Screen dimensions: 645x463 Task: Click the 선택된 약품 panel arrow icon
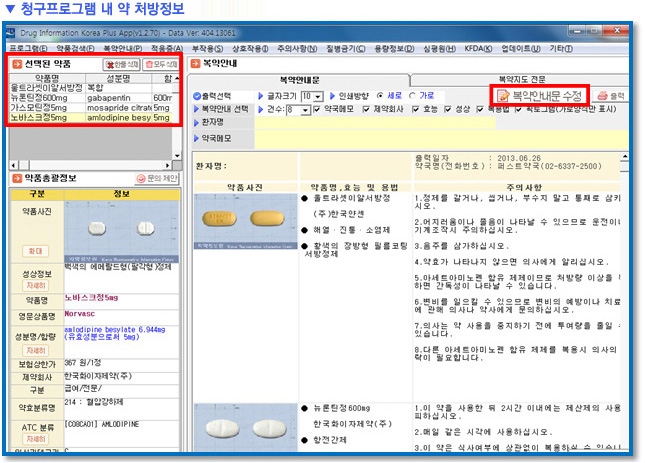tap(17, 64)
